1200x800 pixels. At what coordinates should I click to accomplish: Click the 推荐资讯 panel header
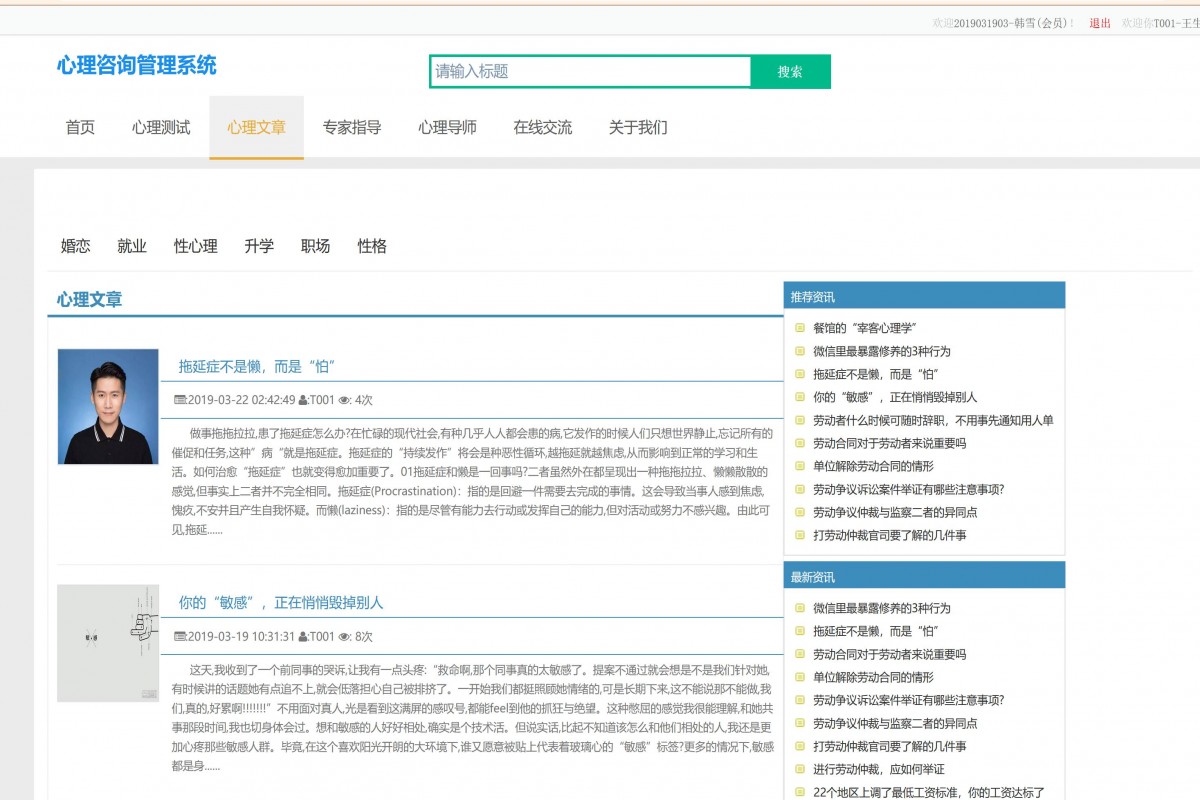coord(924,294)
